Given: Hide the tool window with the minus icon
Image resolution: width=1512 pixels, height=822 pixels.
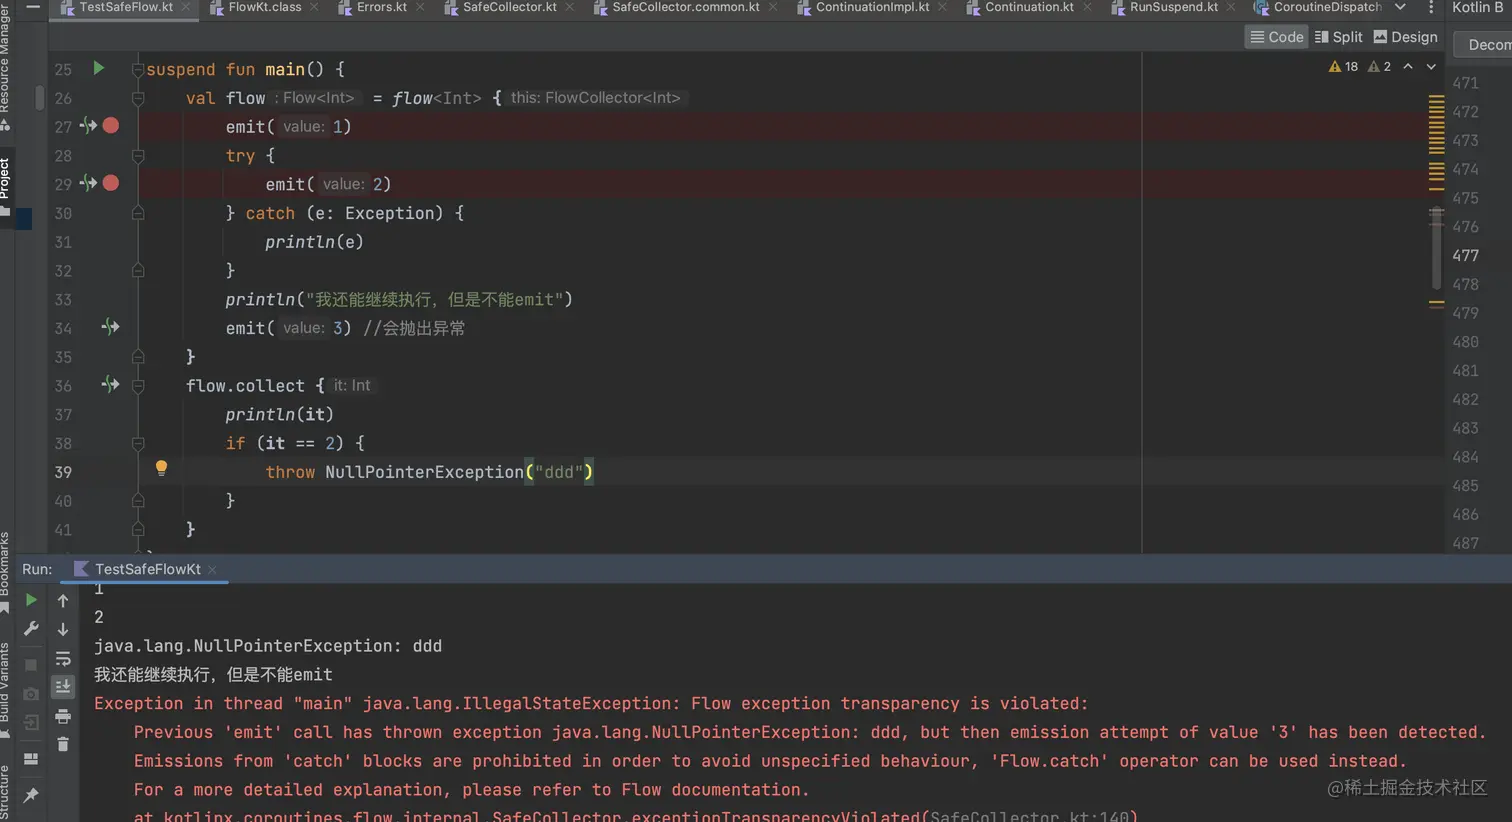Looking at the screenshot, I should point(33,6).
